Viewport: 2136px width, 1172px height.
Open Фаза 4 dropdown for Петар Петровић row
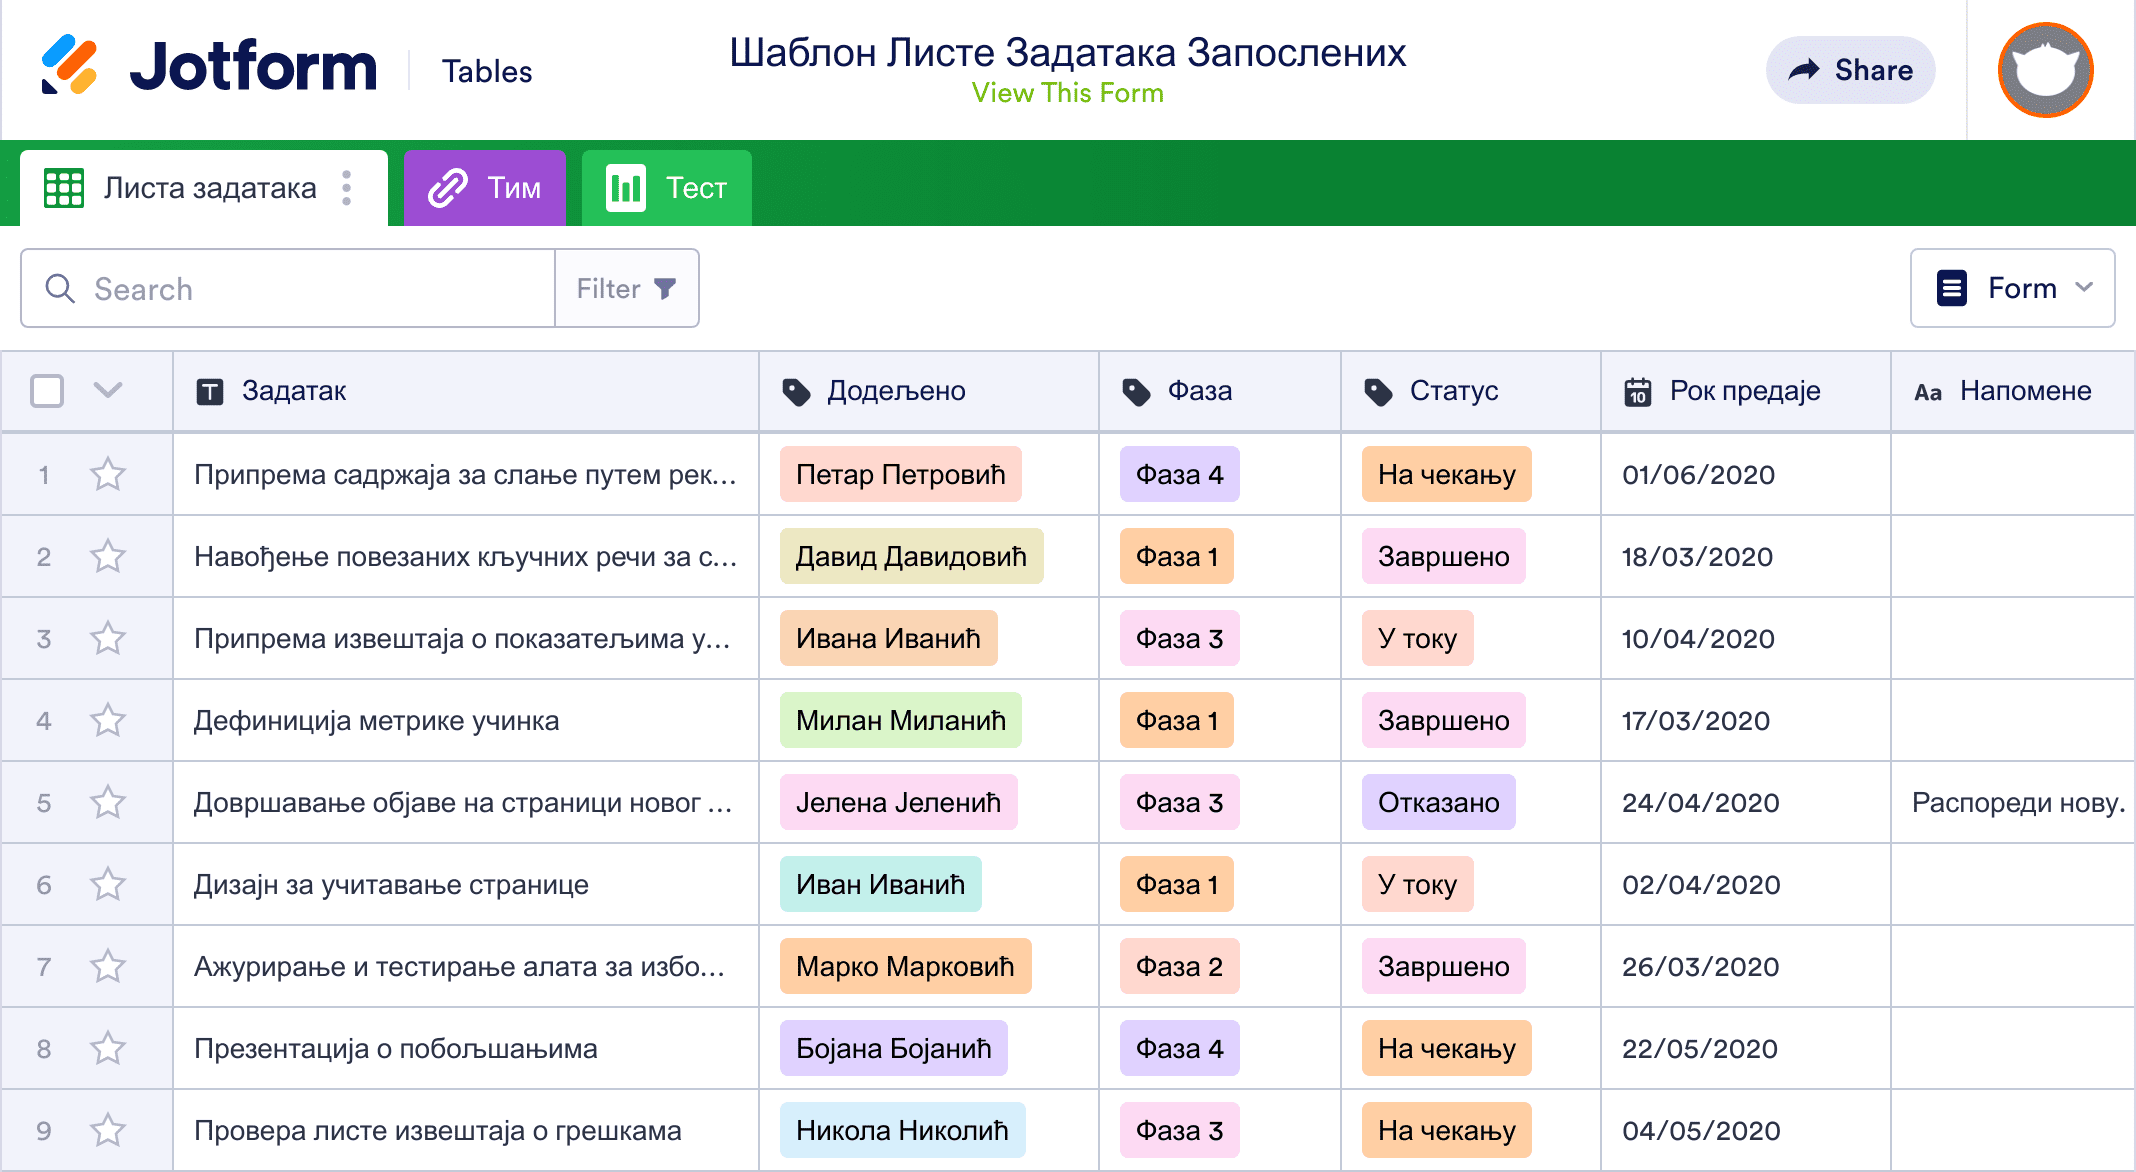tap(1179, 474)
